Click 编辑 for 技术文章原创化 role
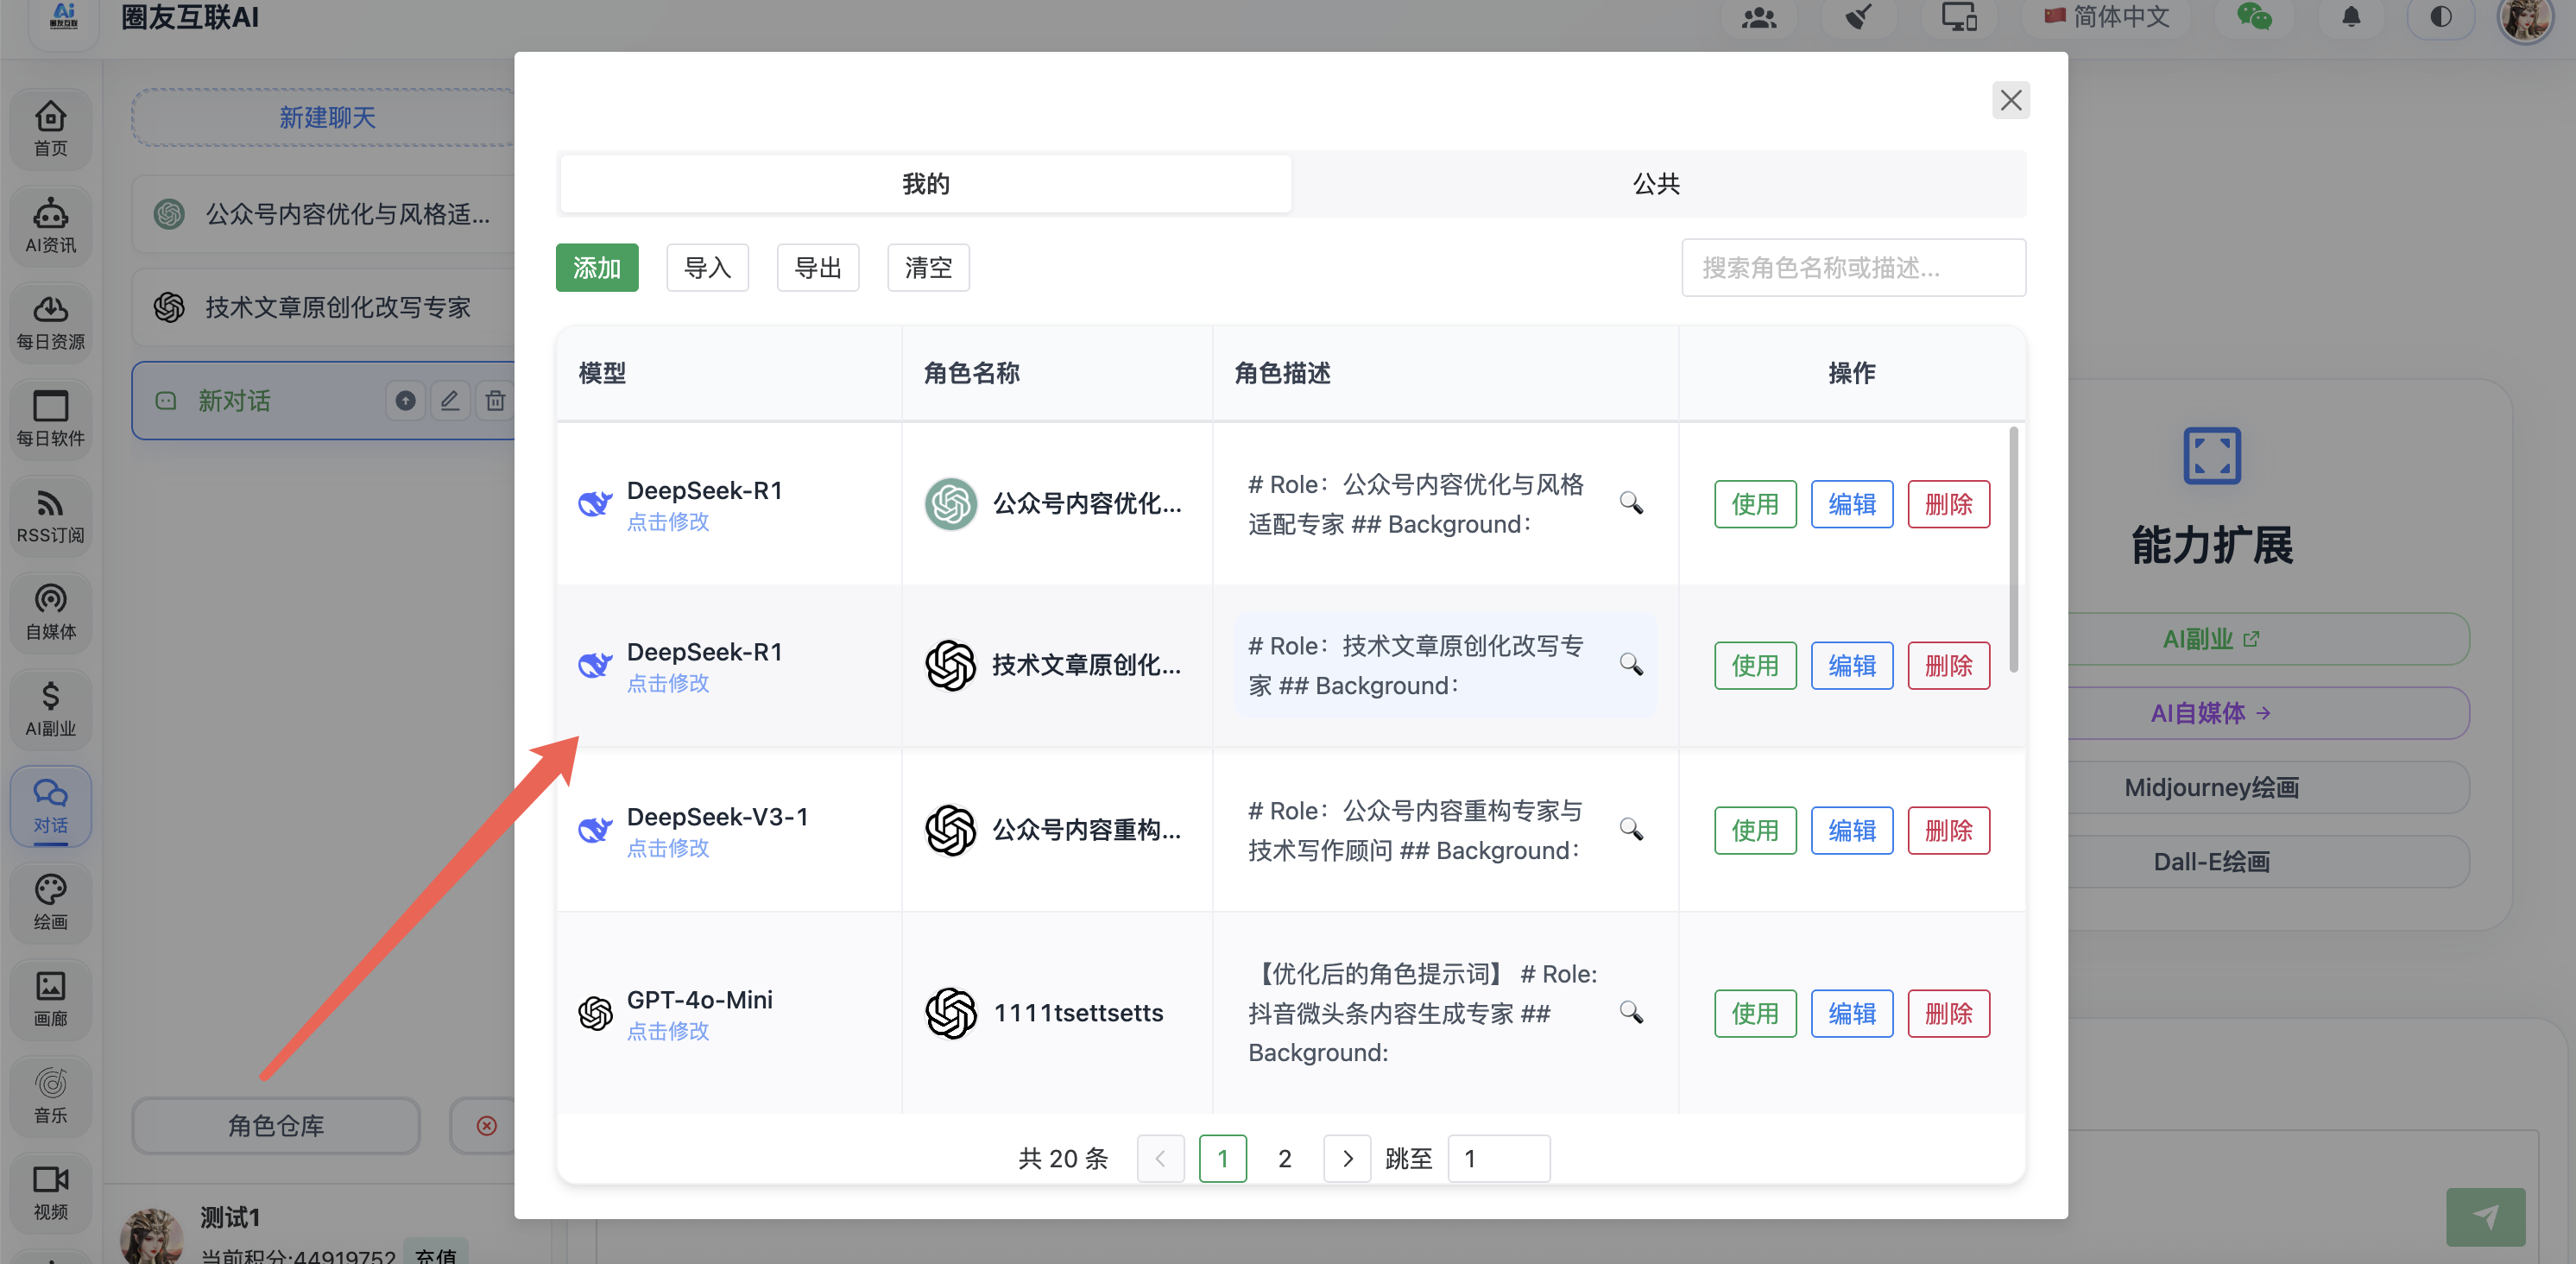The image size is (2576, 1264). click(1852, 666)
